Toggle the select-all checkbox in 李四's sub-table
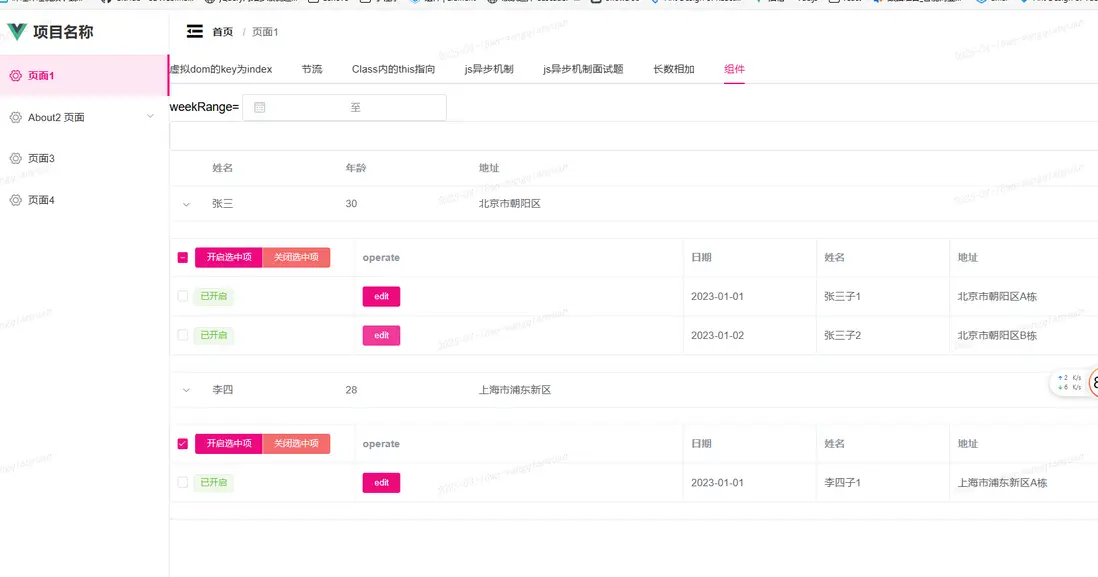The image size is (1098, 577). pos(183,444)
